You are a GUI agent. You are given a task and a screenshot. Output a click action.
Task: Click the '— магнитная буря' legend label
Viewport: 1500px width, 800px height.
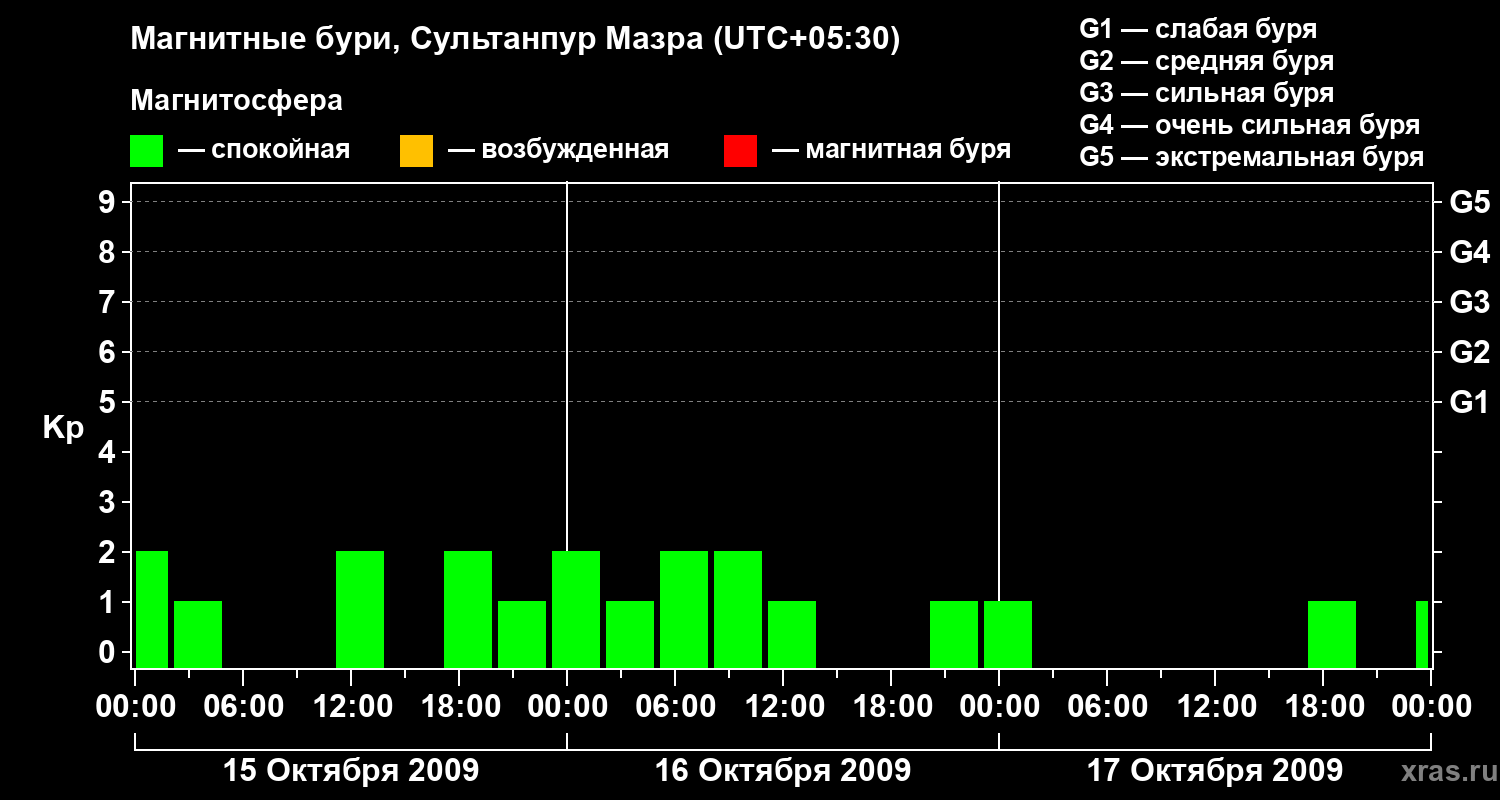coord(892,151)
